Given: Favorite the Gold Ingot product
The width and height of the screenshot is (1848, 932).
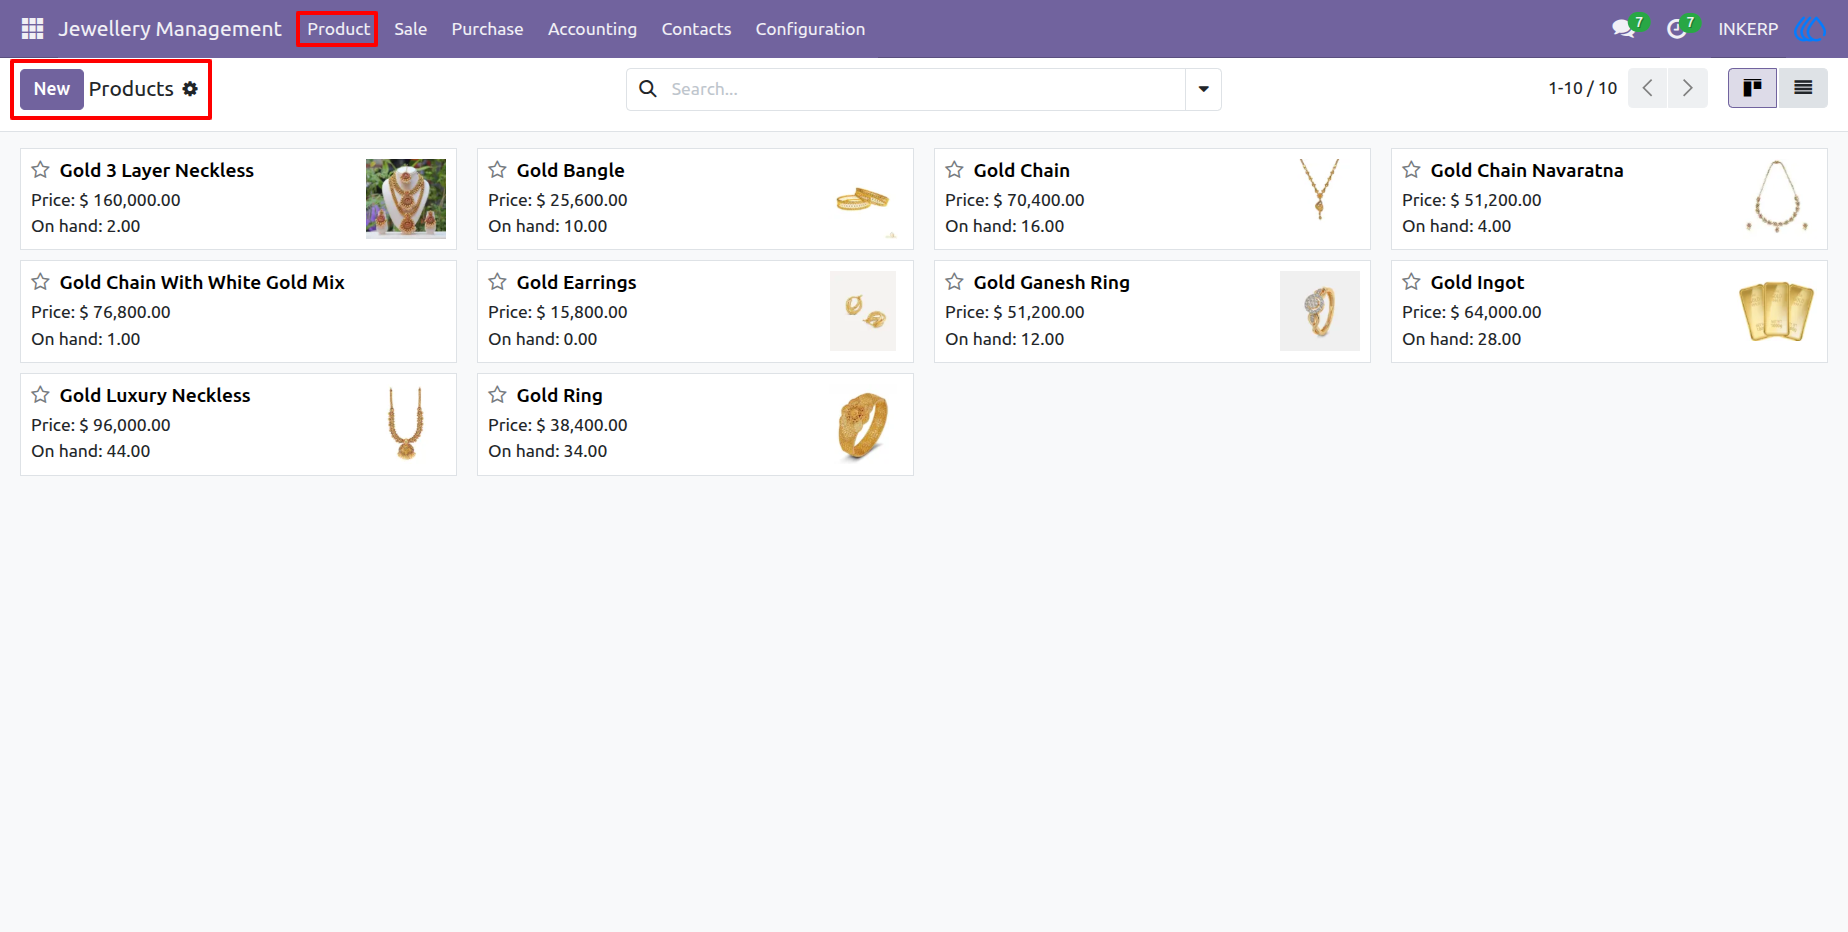Looking at the screenshot, I should (1411, 282).
